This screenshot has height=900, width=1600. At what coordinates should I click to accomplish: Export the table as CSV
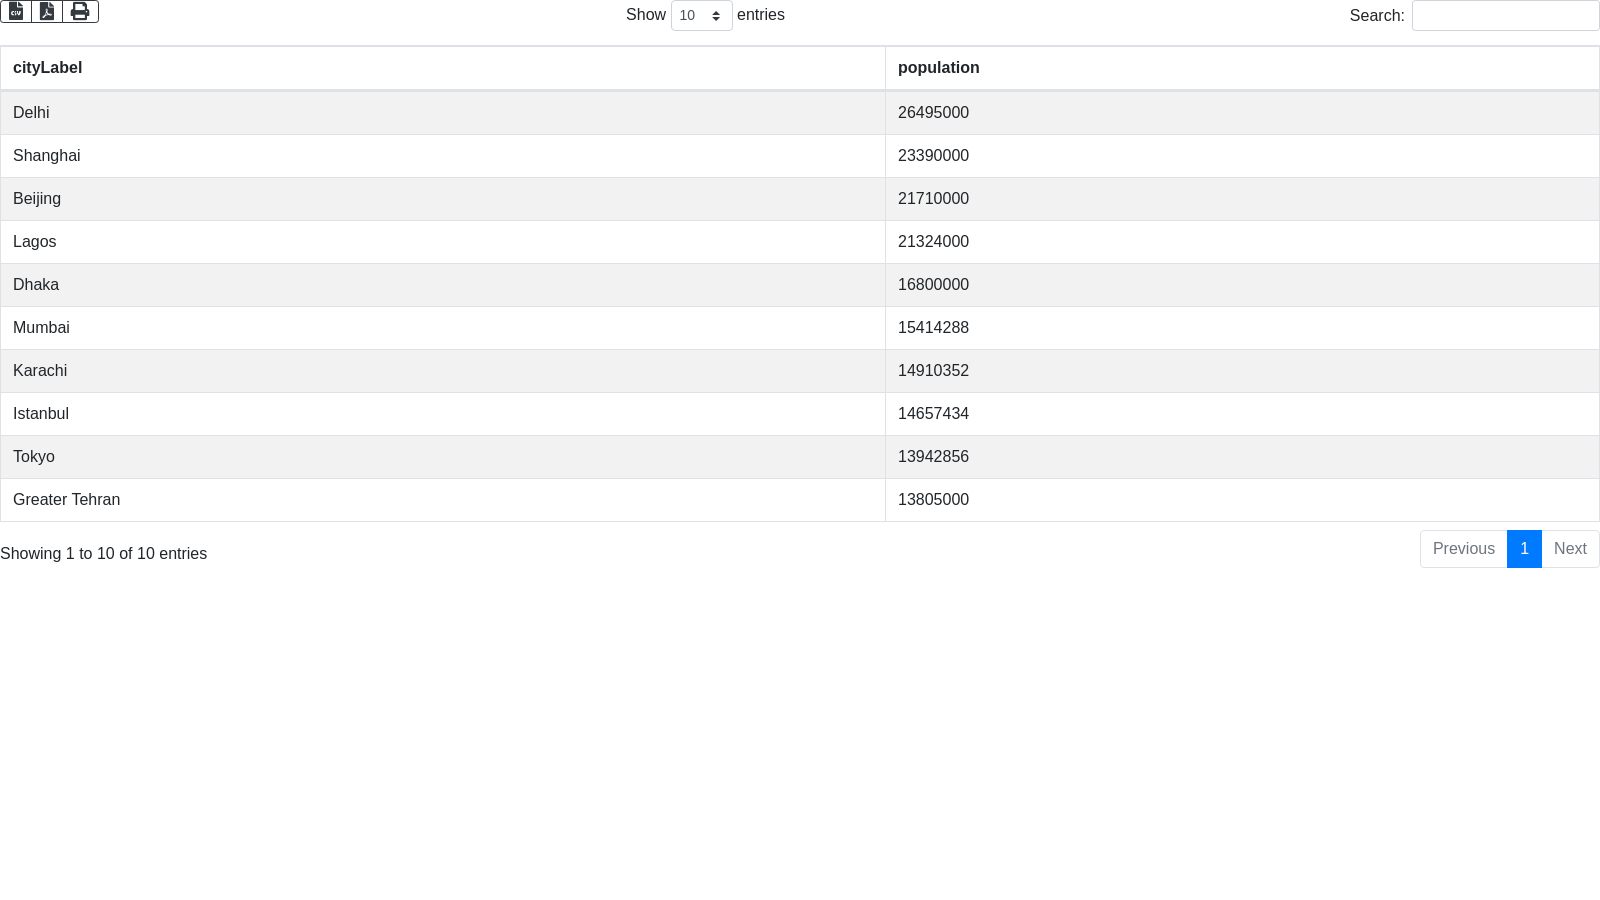[16, 12]
